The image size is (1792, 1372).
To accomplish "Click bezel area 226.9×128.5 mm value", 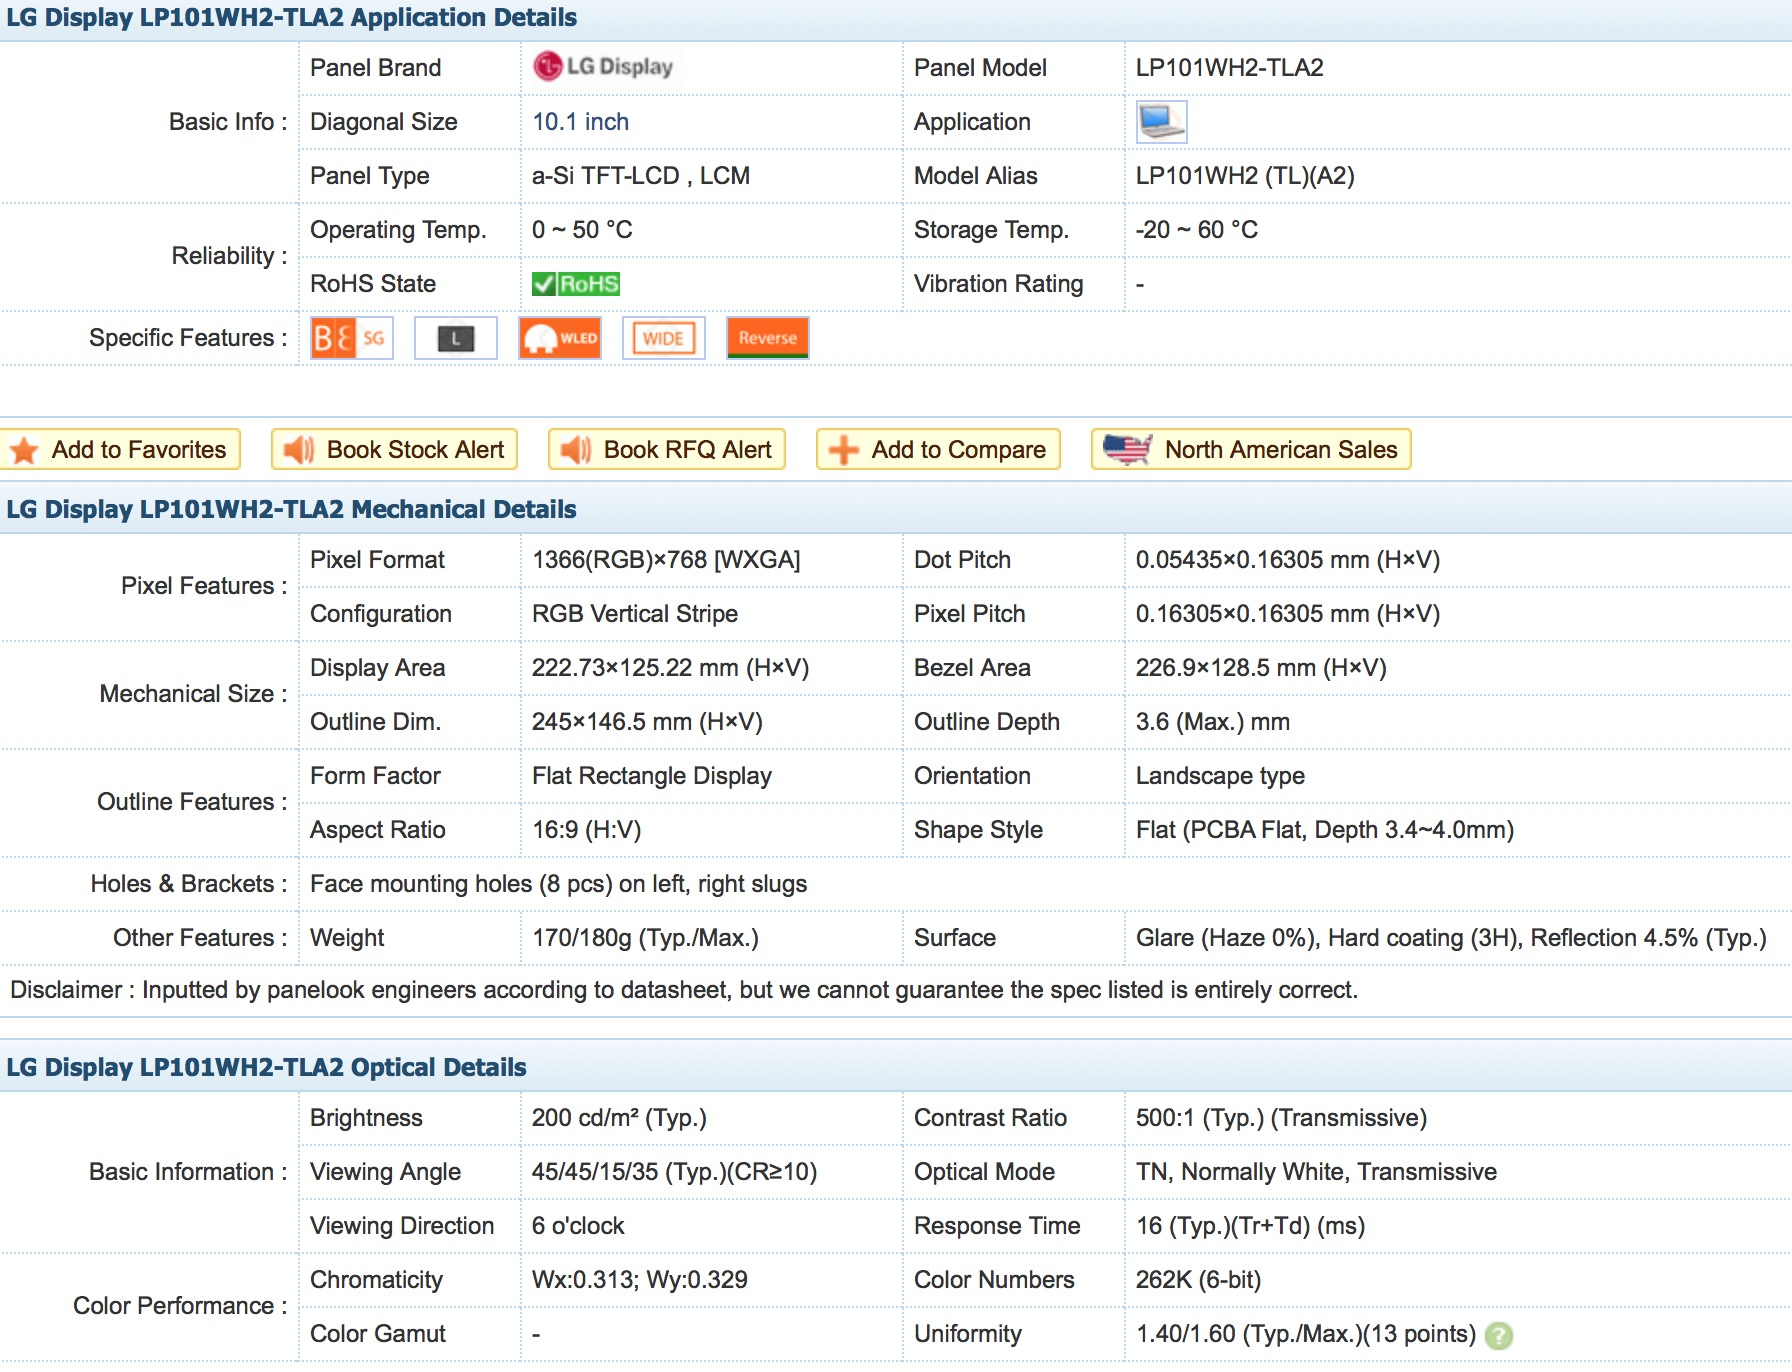I will coord(1261,668).
